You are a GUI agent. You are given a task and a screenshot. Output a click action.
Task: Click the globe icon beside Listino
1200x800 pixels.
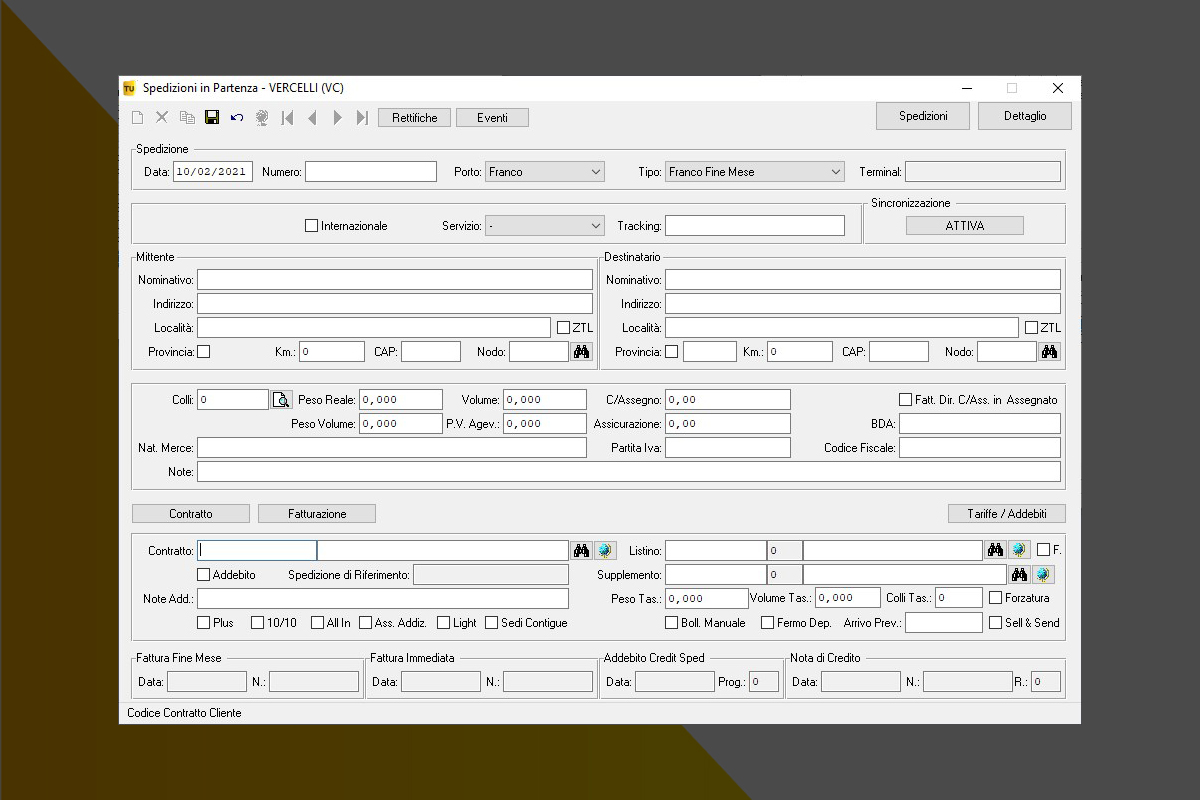tap(1019, 550)
